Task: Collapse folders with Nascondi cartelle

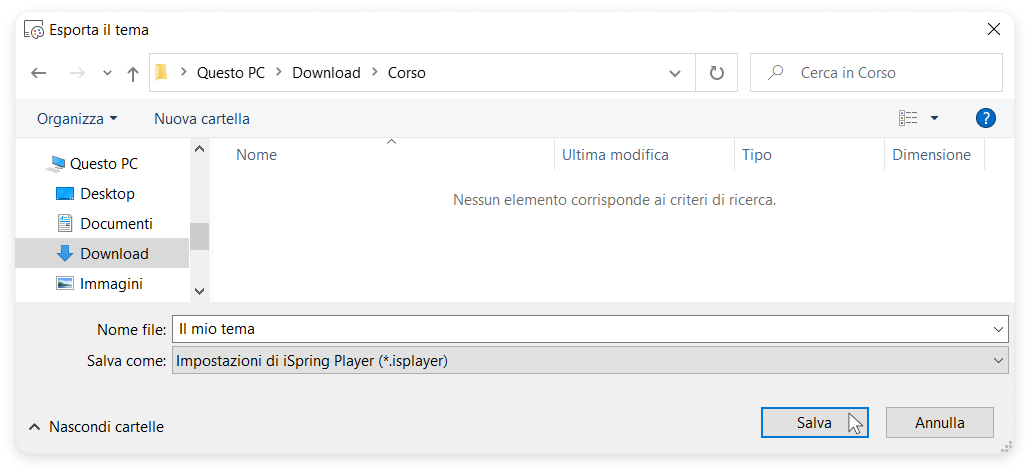Action: (97, 427)
